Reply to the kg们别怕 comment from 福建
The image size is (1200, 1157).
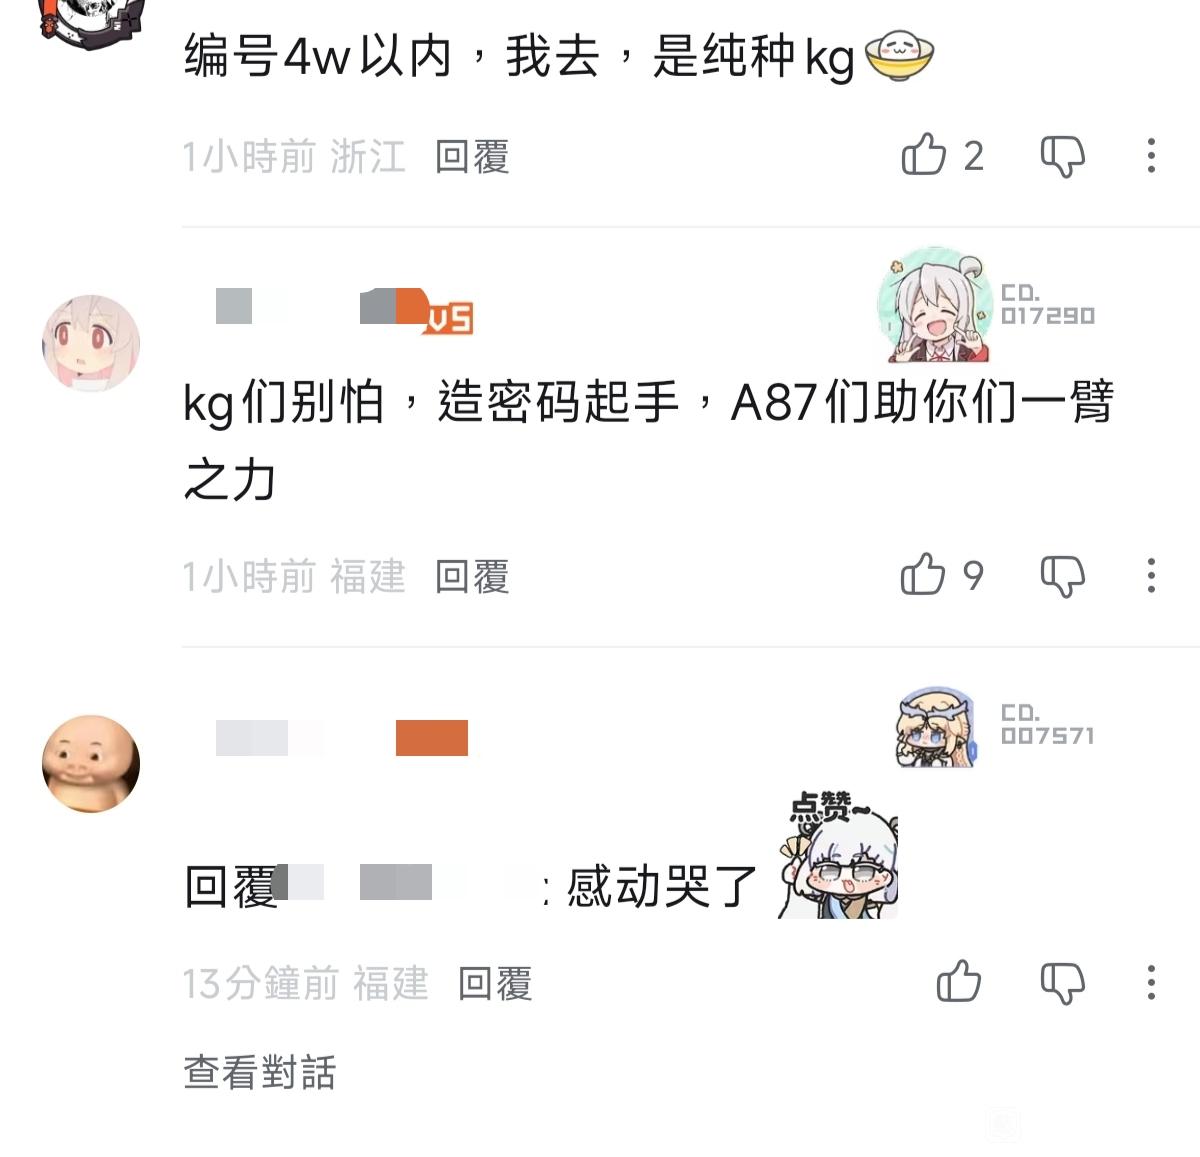click(x=472, y=577)
